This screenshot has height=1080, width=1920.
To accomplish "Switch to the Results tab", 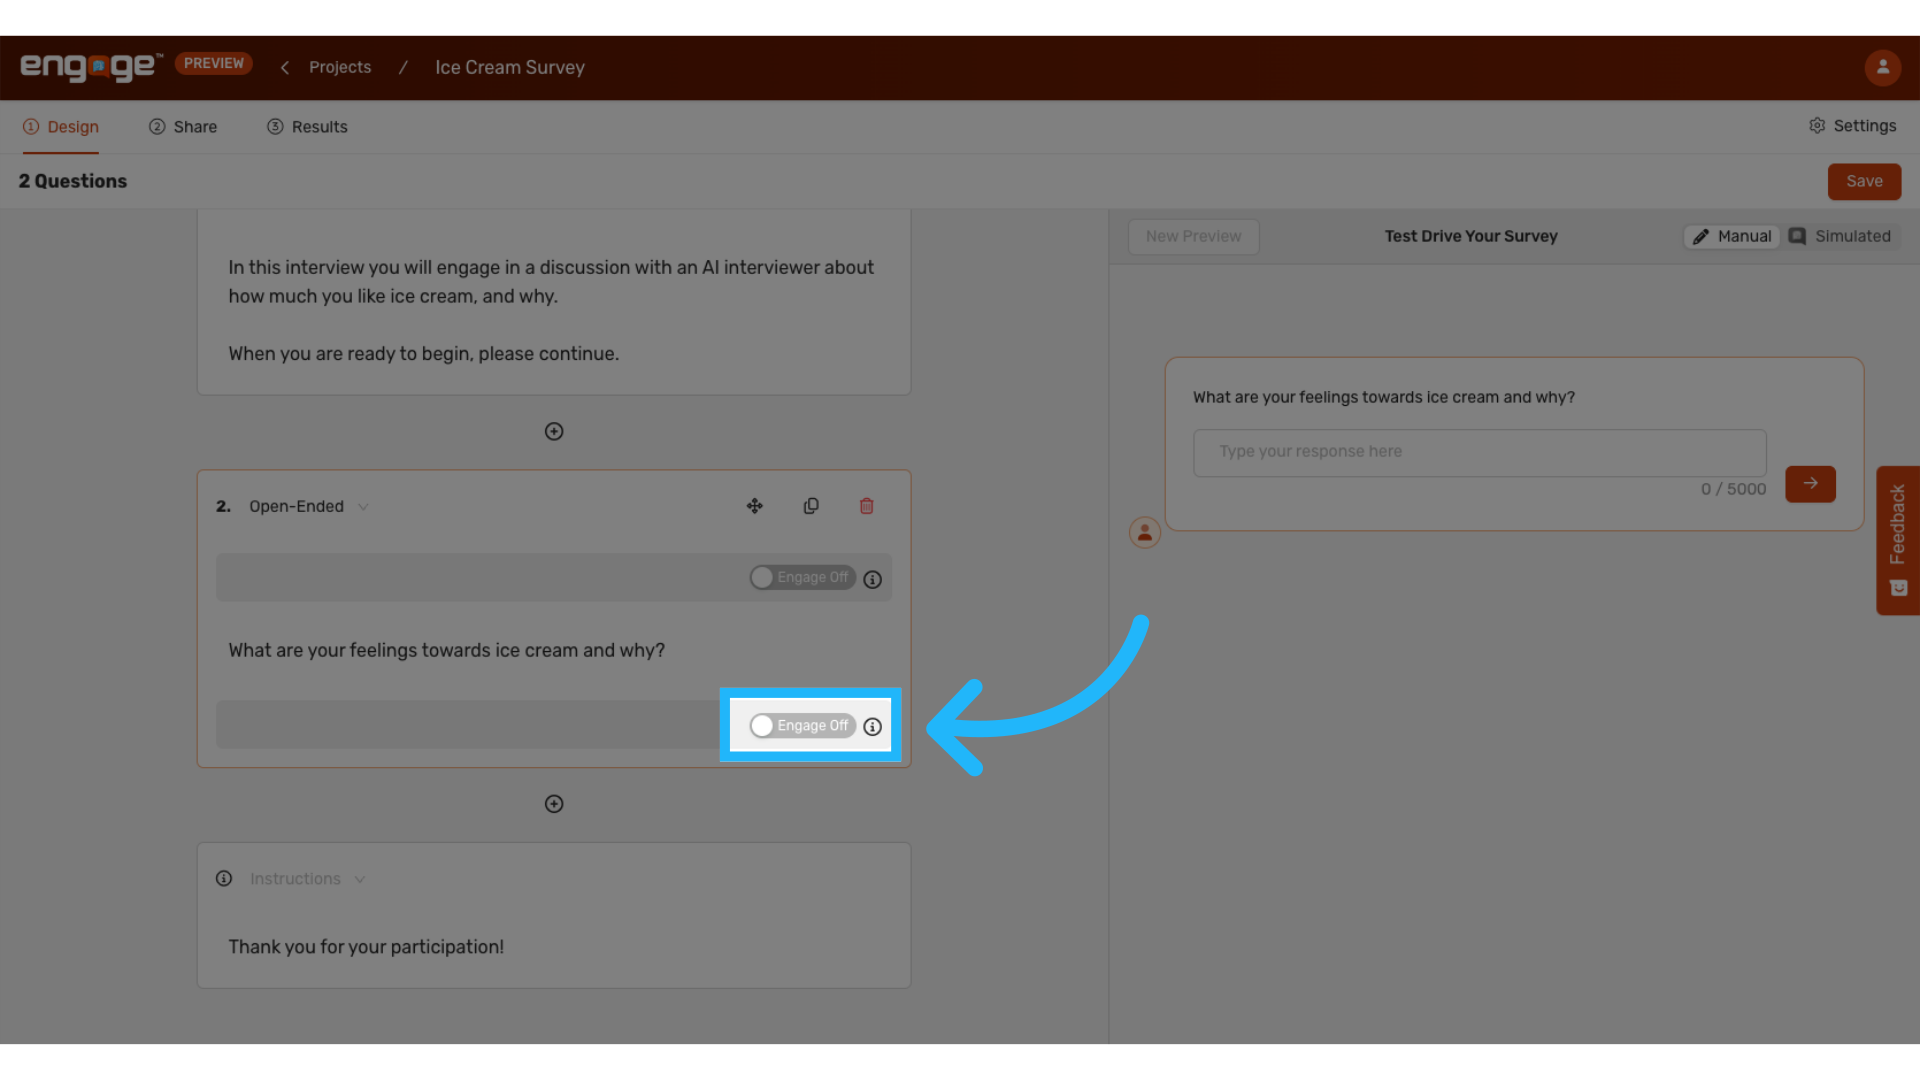I will tap(307, 127).
